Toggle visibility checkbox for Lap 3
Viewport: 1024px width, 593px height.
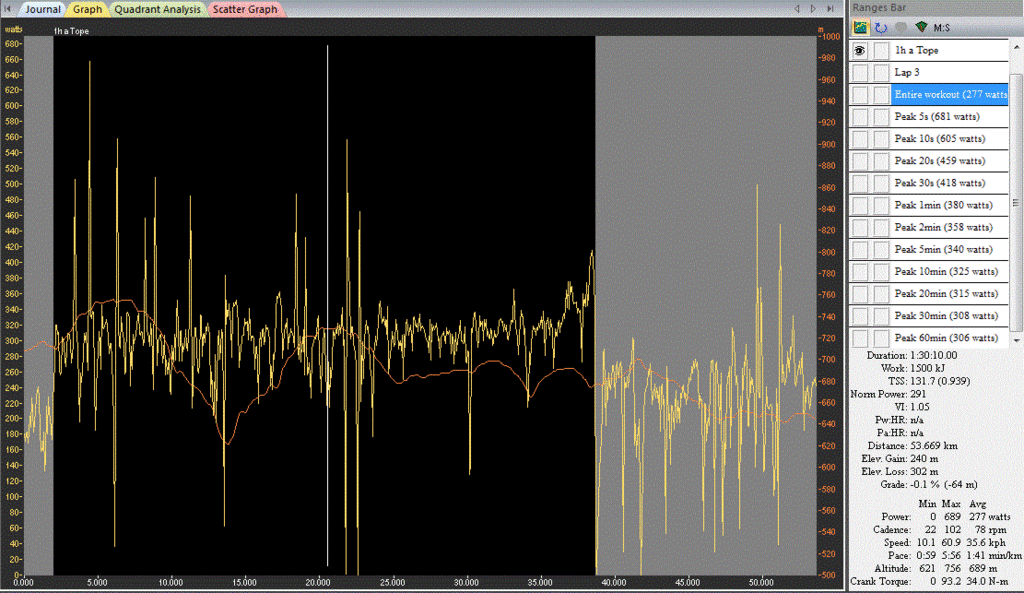coord(860,73)
